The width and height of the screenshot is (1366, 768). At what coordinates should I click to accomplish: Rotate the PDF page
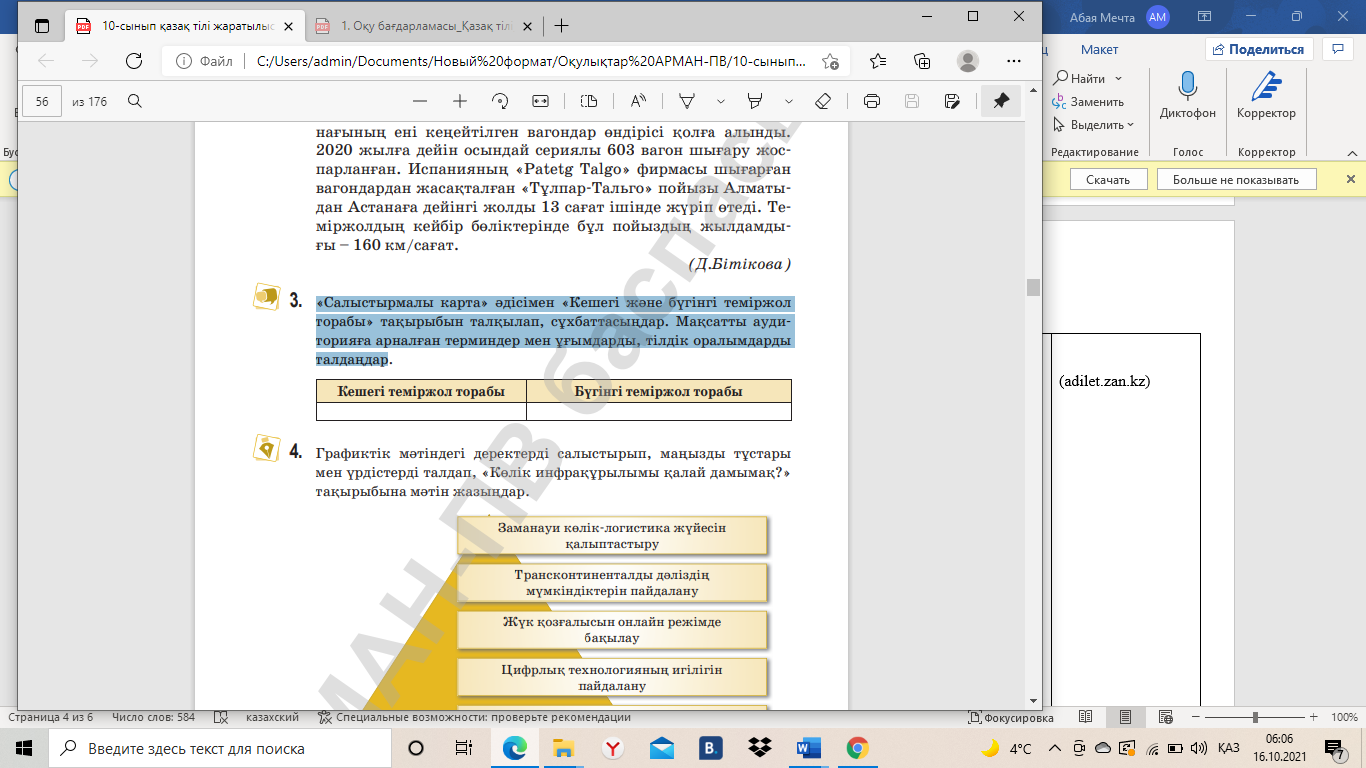[x=500, y=101]
